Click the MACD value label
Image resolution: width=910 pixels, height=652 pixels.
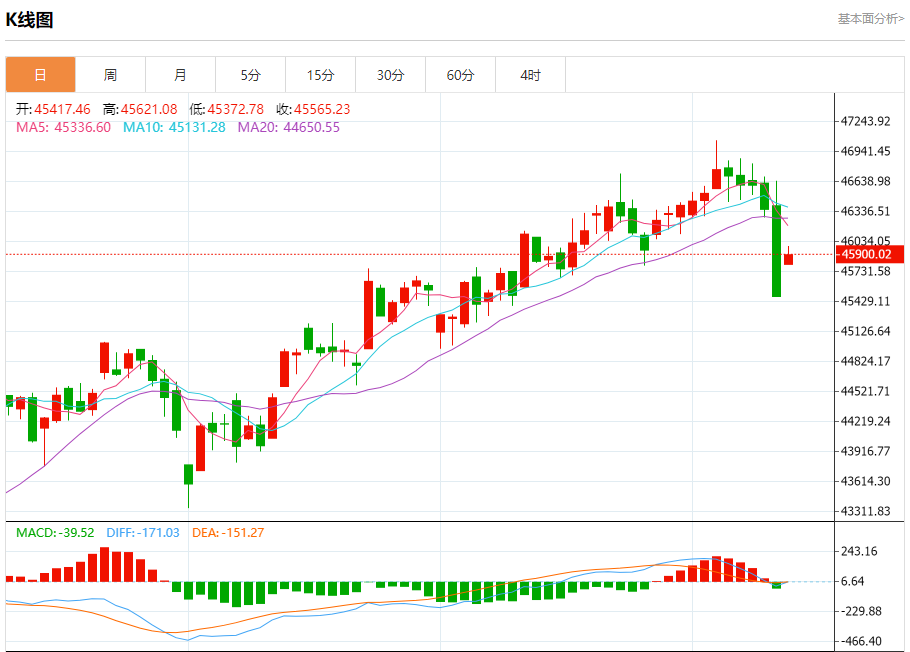point(55,533)
